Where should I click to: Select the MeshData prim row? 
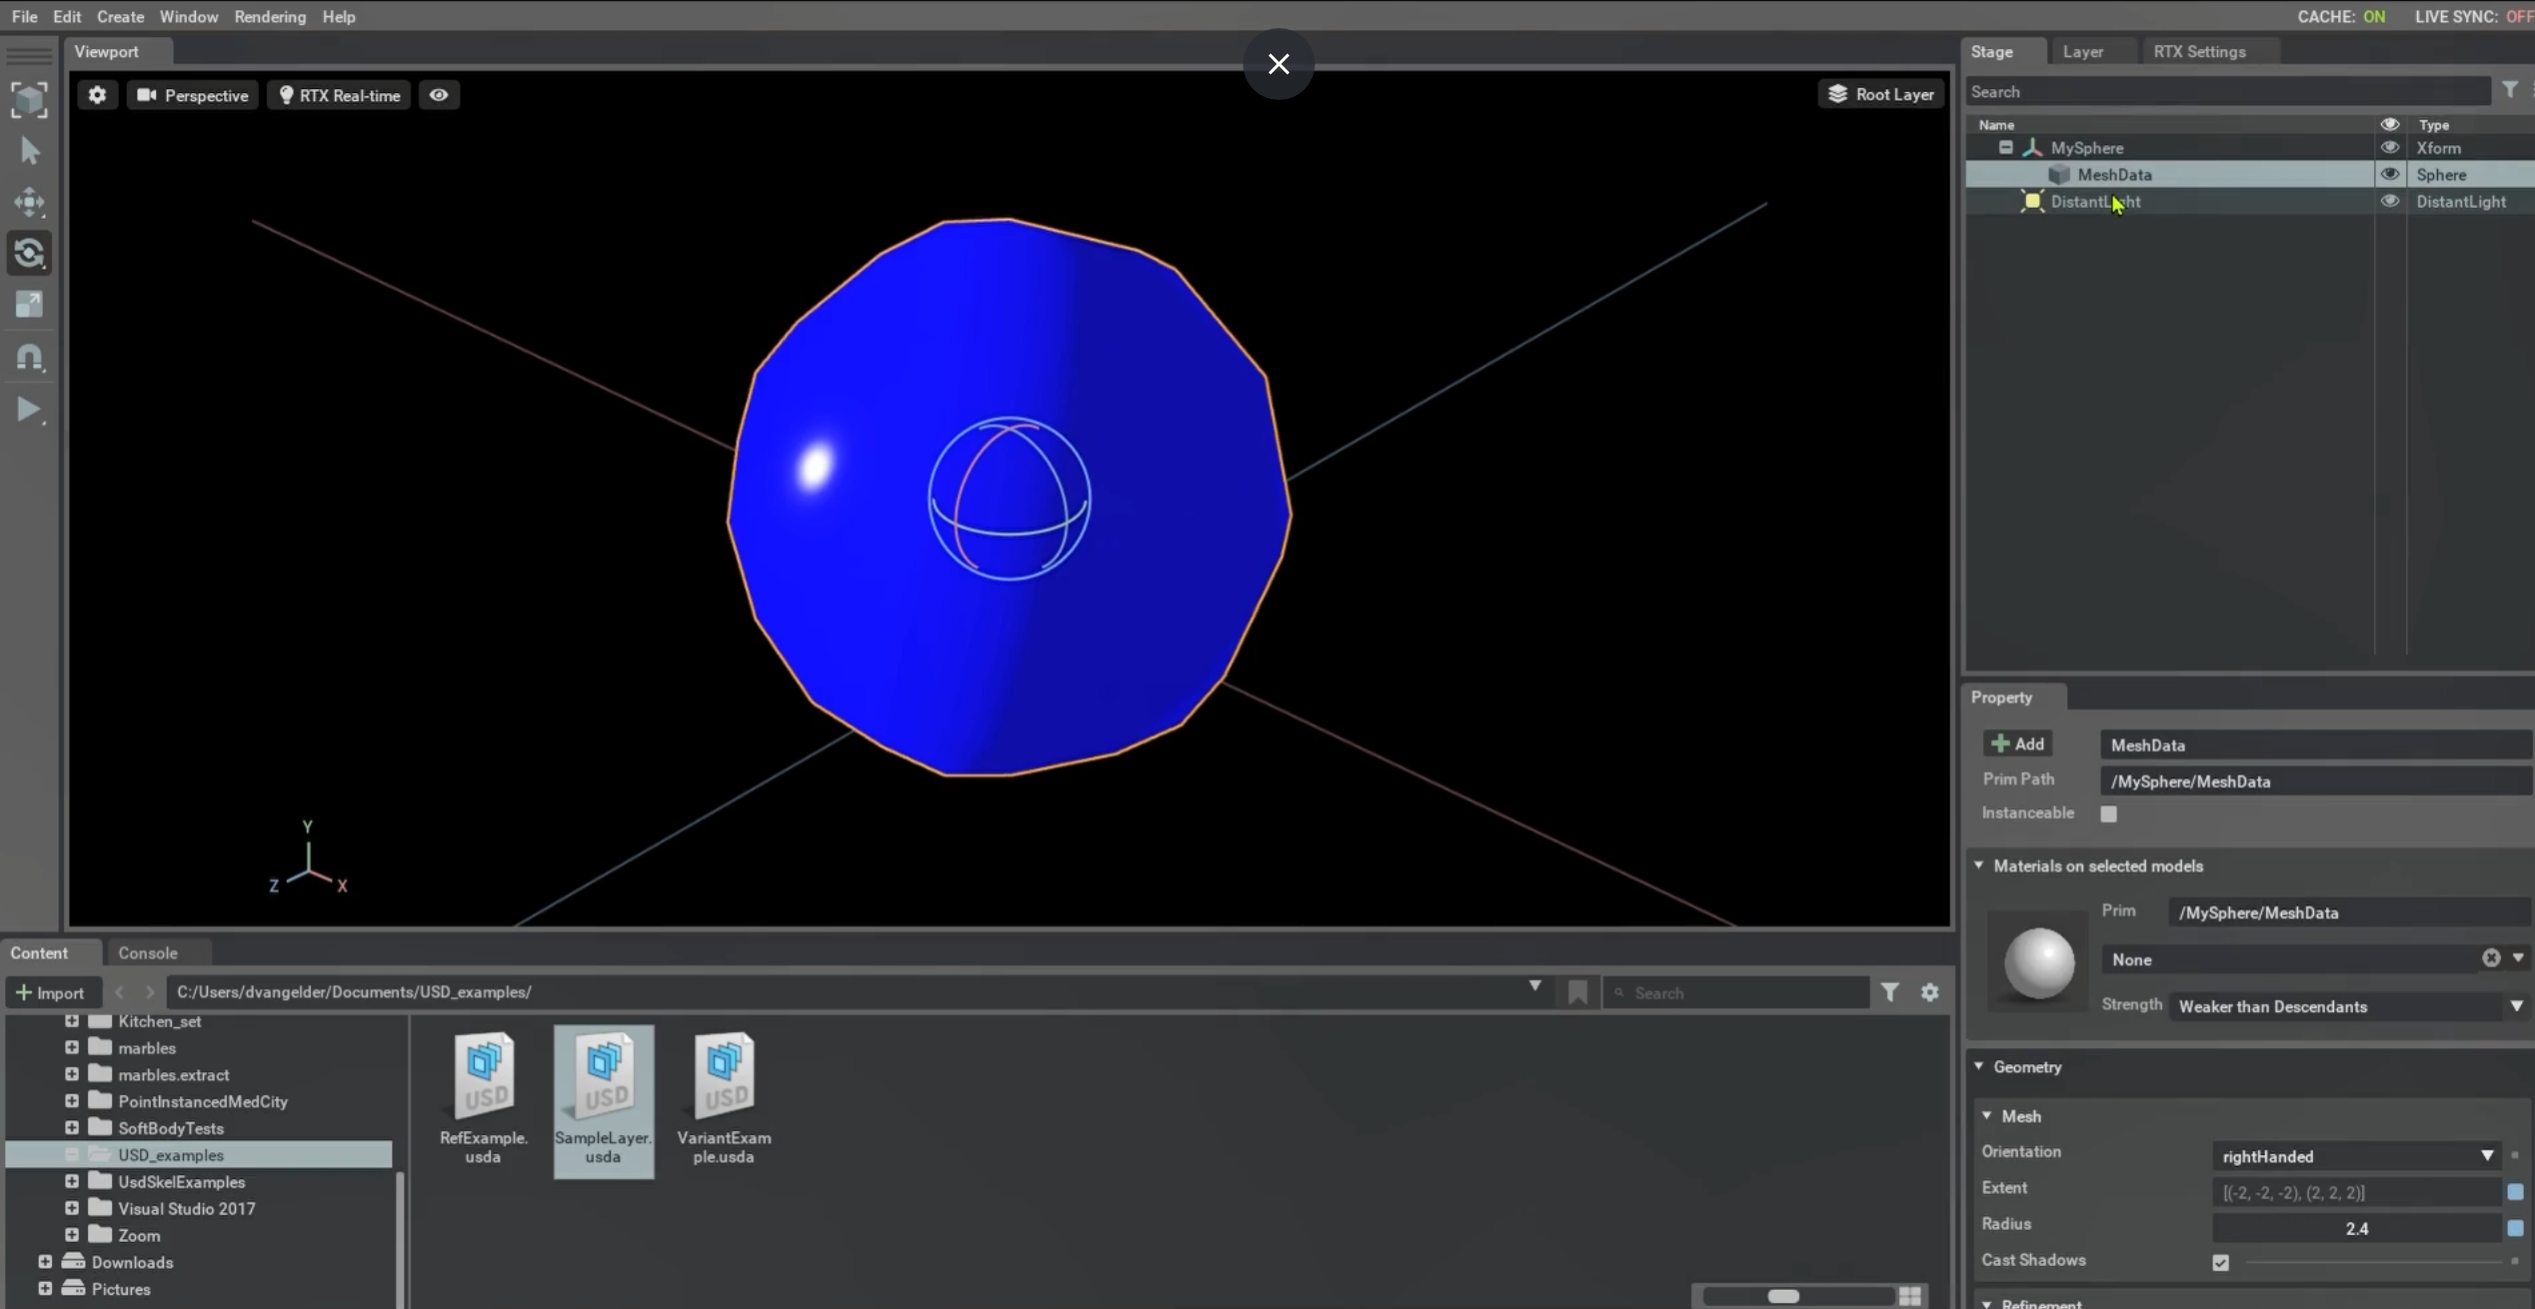[2250, 174]
